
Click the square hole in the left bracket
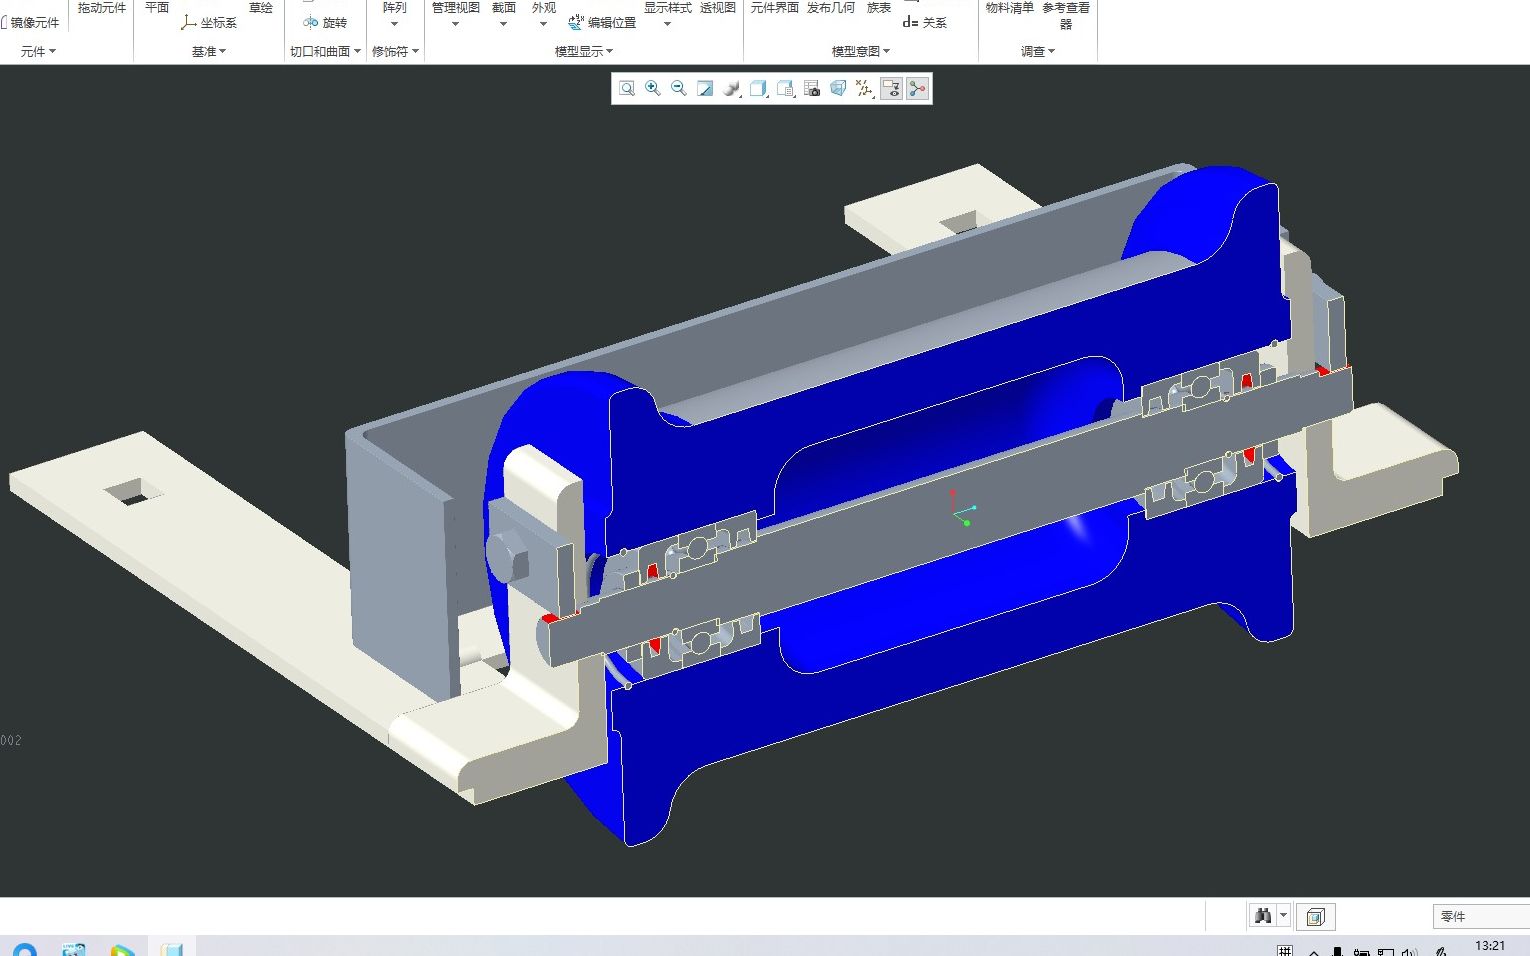(135, 490)
